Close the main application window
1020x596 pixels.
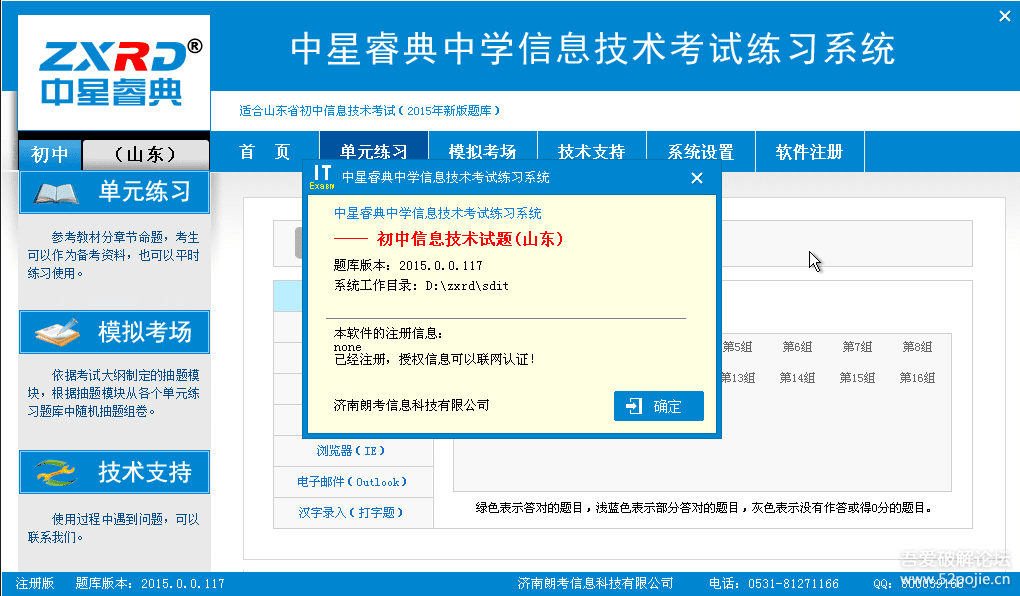1005,16
